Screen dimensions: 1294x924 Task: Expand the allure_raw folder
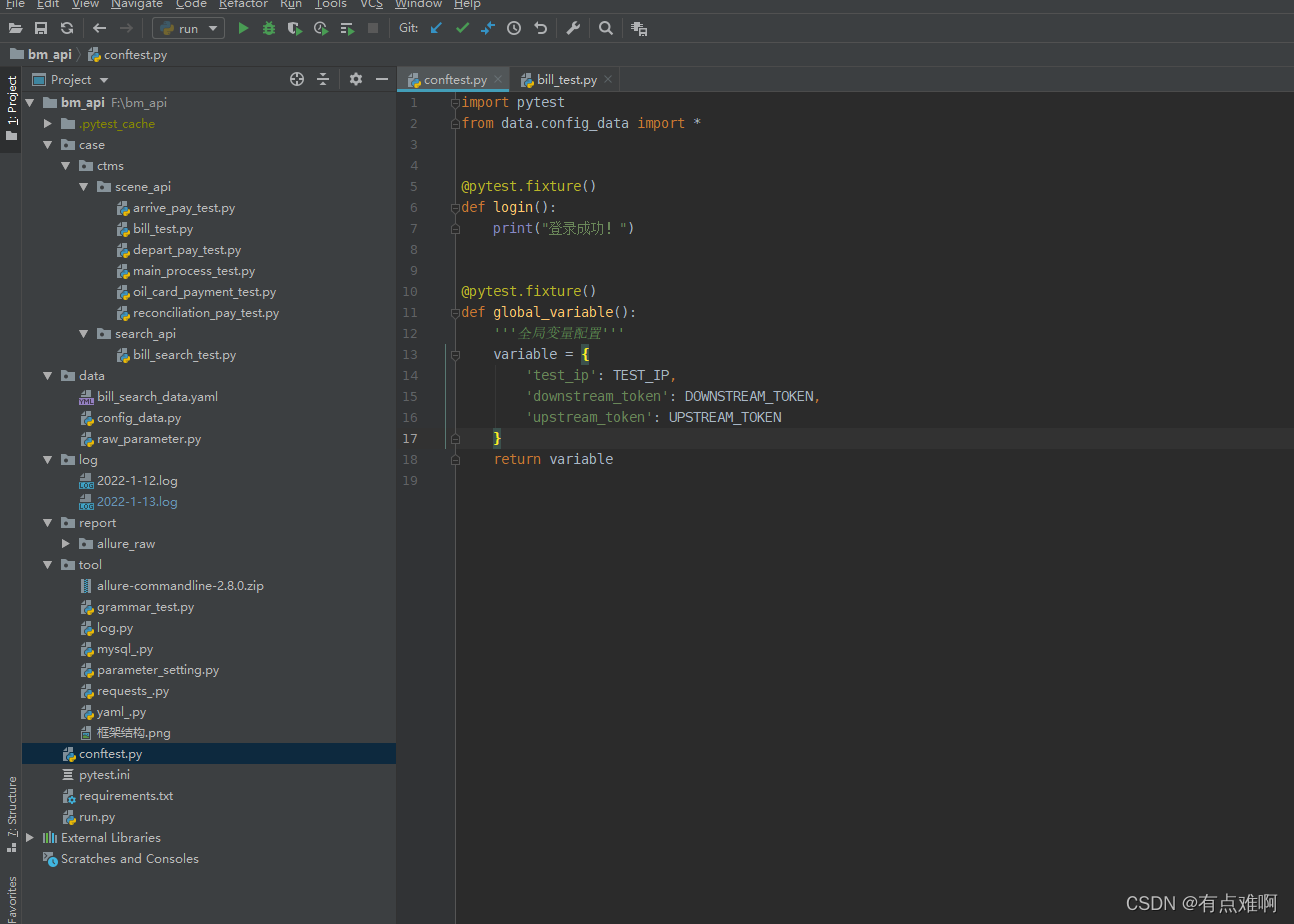coord(65,544)
